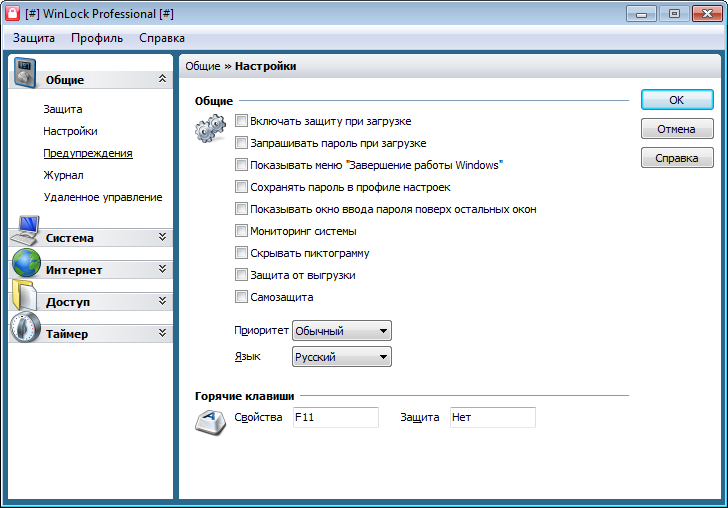Click the keyboard key icon under Горячие клавиши
The height and width of the screenshot is (508, 728).
point(210,422)
